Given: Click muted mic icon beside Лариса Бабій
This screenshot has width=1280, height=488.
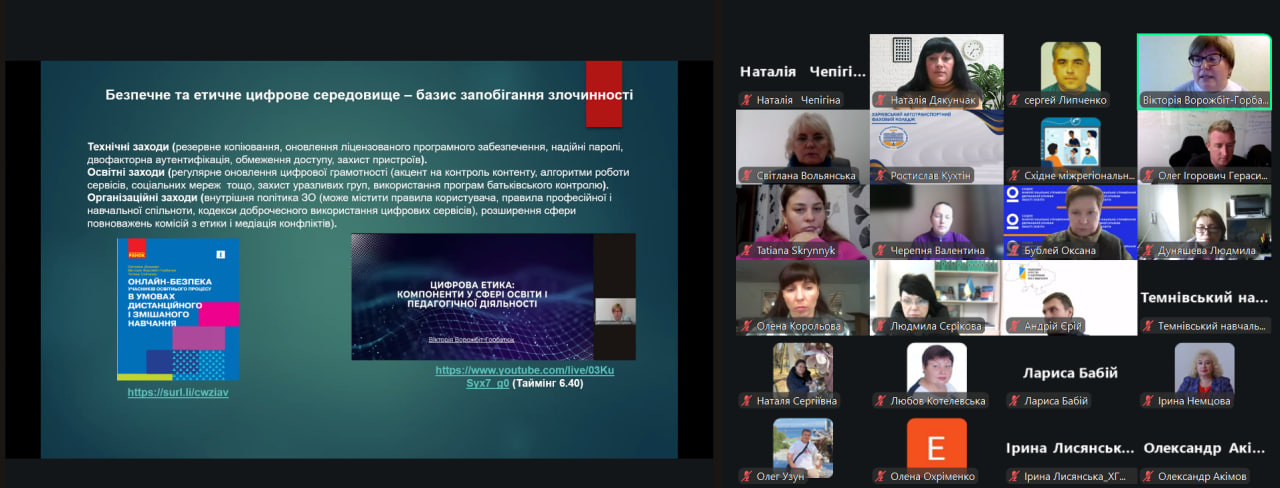Looking at the screenshot, I should (x=1014, y=401).
